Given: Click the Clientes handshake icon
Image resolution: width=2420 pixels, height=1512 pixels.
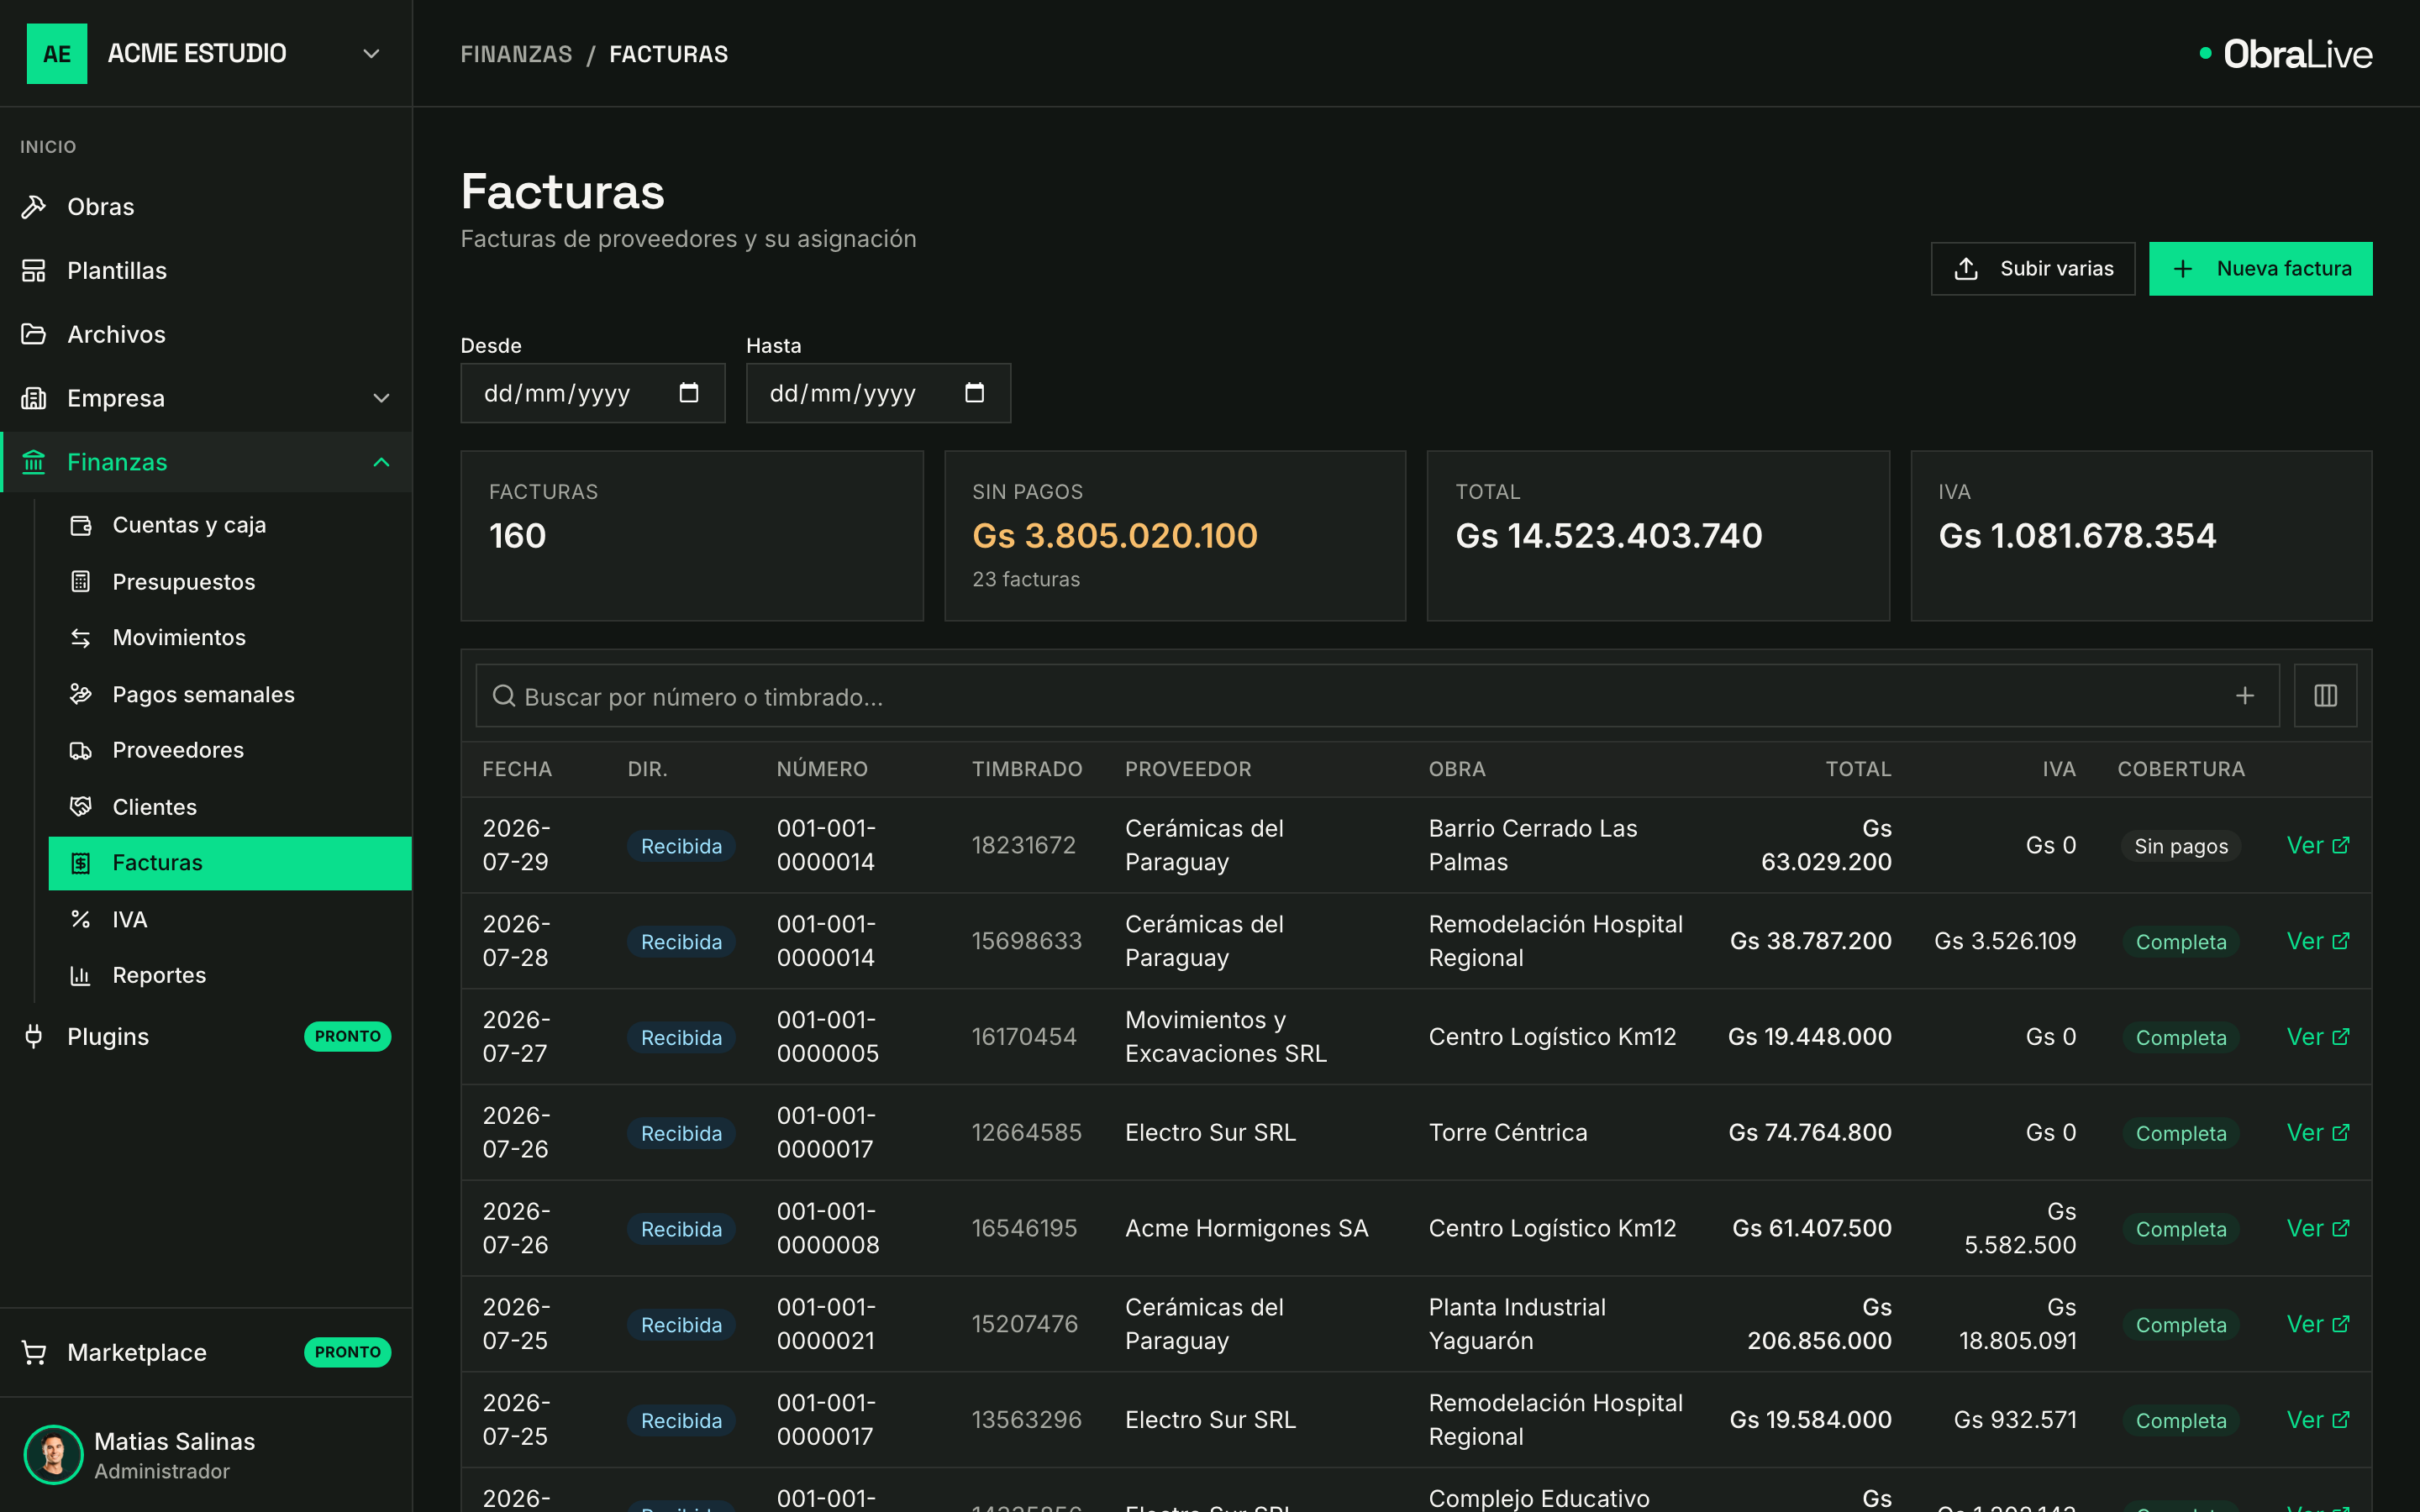Looking at the screenshot, I should (81, 806).
